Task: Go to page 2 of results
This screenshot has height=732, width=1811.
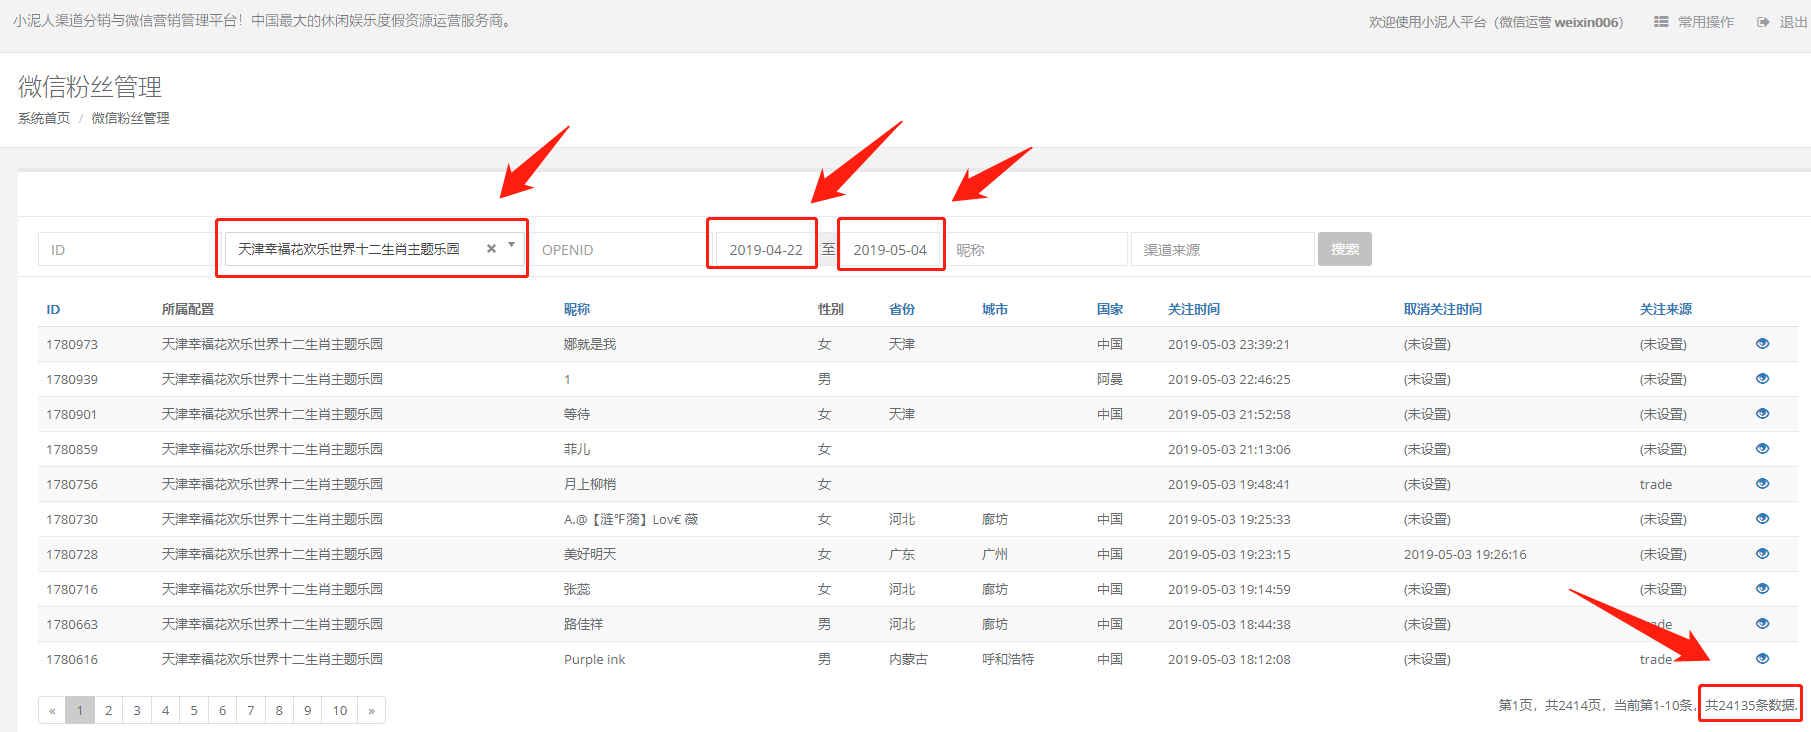Action: [x=108, y=710]
